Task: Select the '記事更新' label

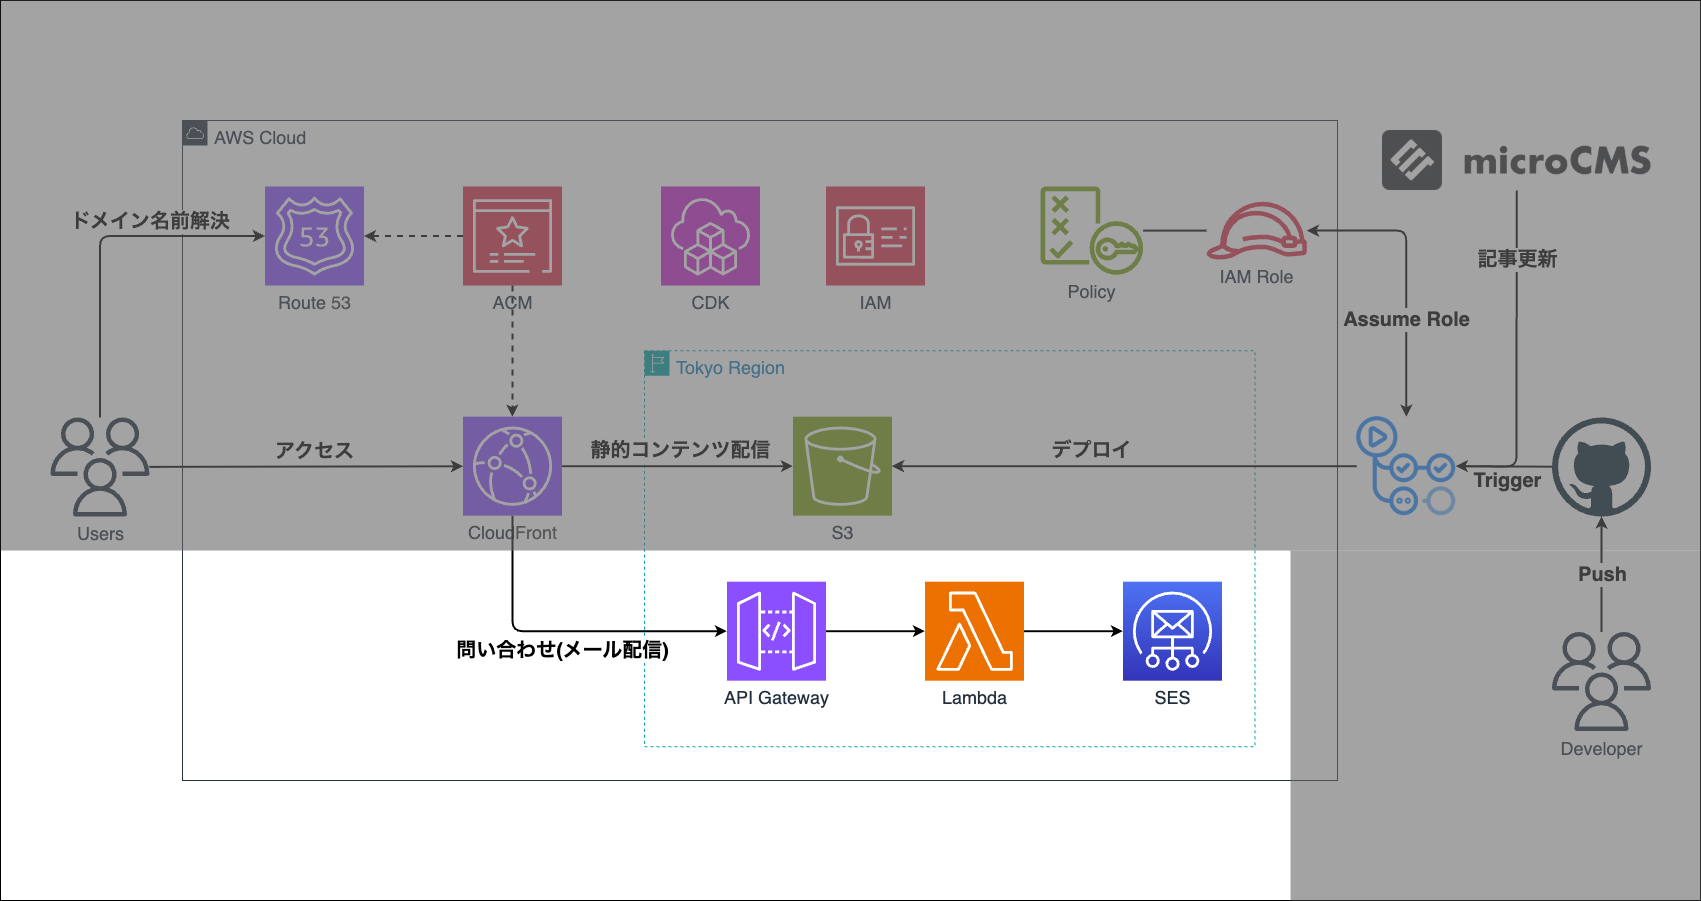Action: [1517, 259]
